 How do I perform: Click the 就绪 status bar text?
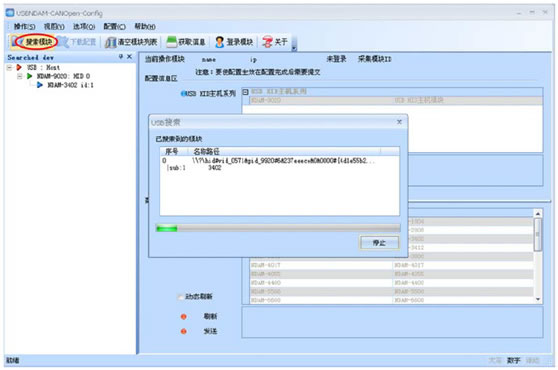pos(12,360)
